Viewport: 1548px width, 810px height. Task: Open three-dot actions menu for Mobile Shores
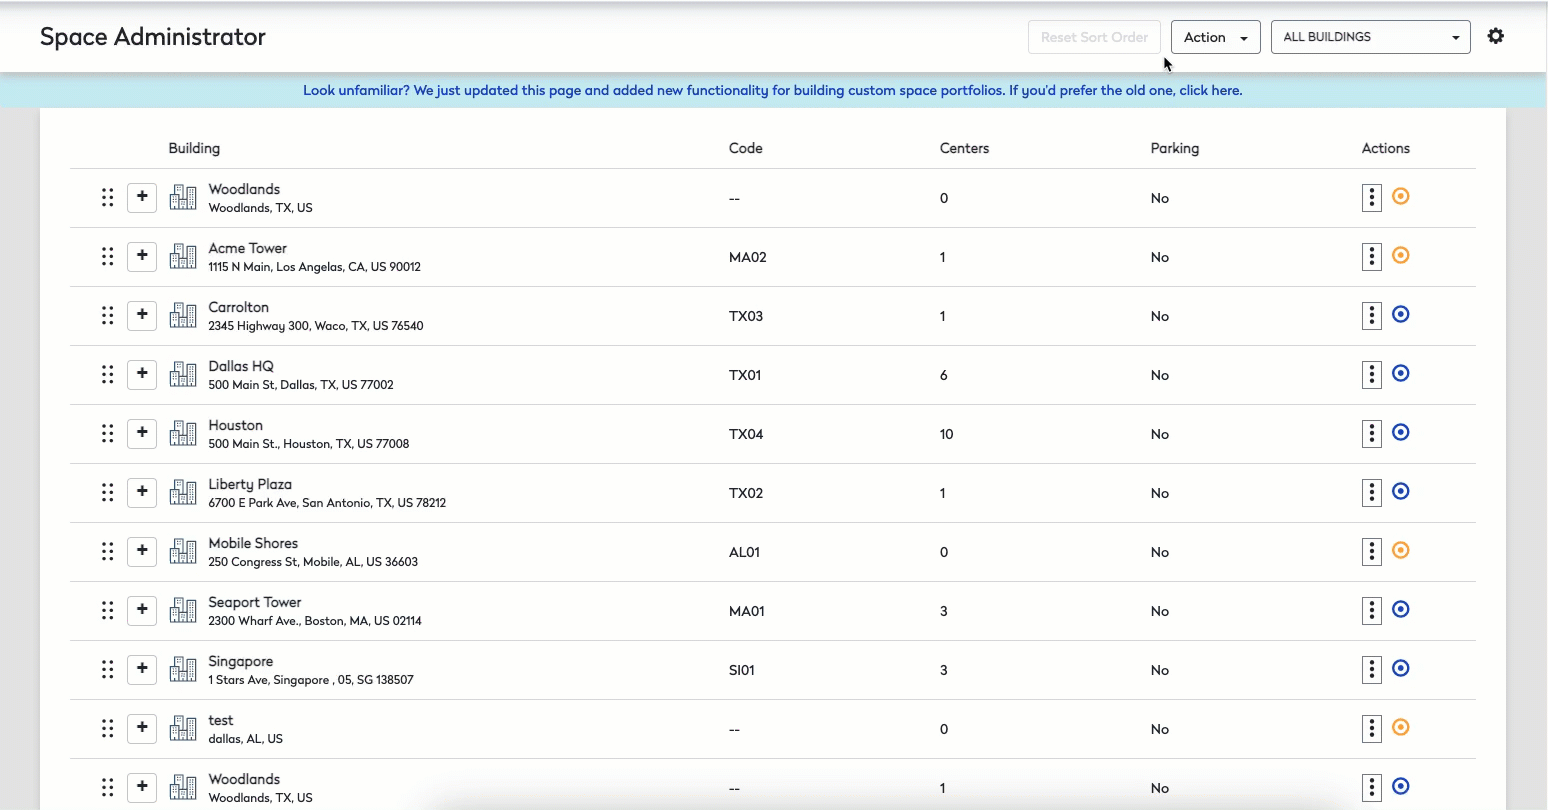1371,552
